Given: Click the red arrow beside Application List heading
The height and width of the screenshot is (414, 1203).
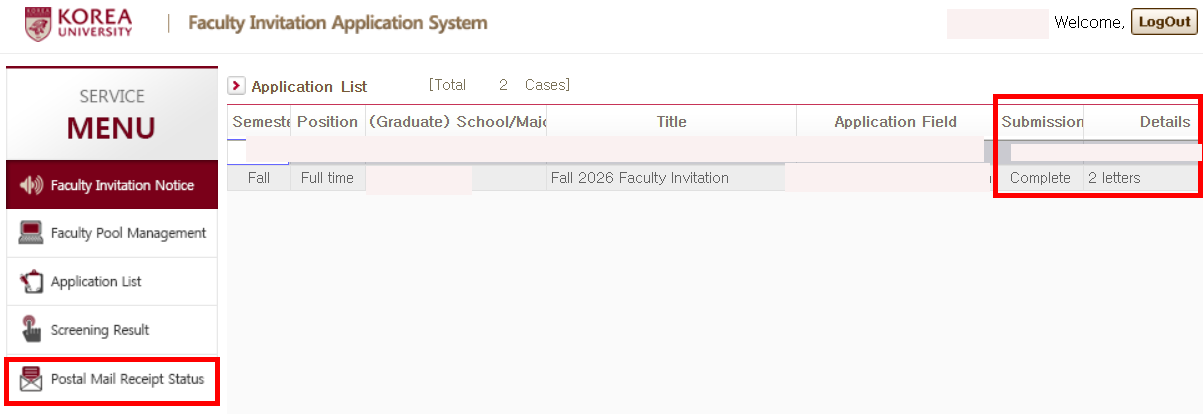Looking at the screenshot, I should [237, 86].
